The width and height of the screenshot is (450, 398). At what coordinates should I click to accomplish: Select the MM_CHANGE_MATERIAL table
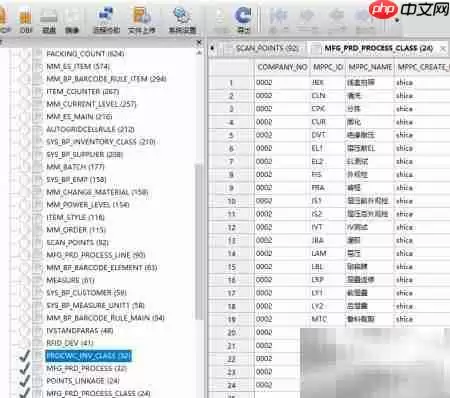coord(97,192)
